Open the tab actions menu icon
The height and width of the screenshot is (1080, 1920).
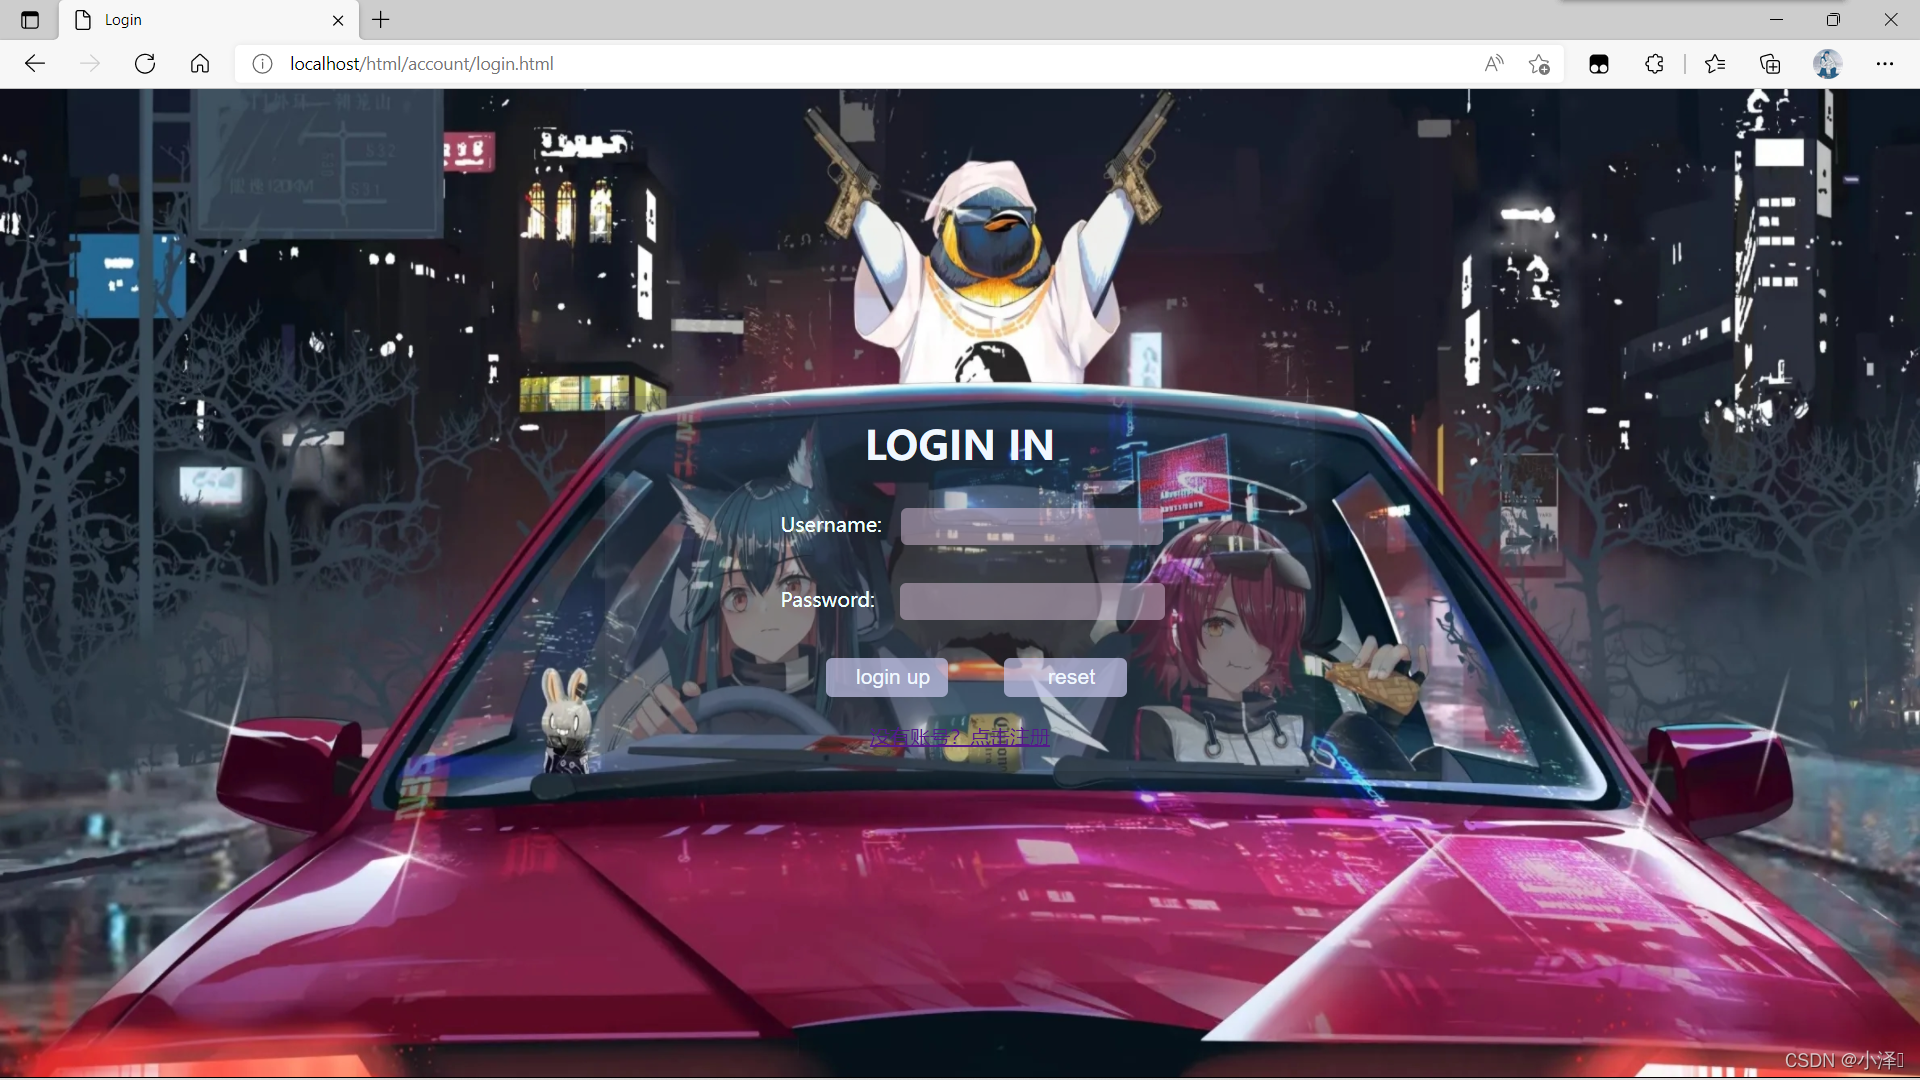(30, 20)
